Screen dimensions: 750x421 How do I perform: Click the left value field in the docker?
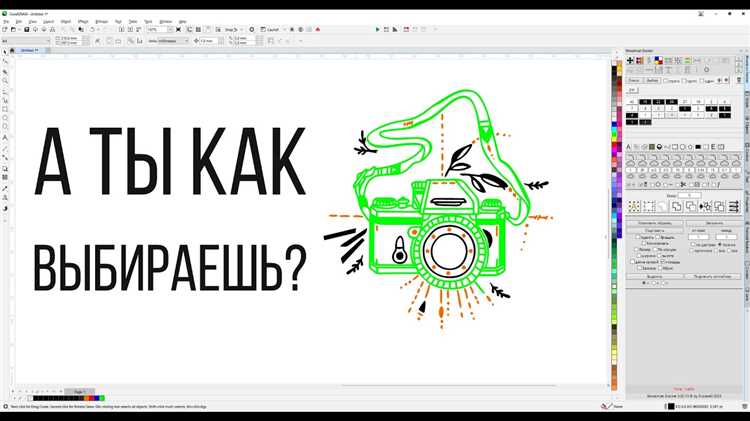click(698, 237)
